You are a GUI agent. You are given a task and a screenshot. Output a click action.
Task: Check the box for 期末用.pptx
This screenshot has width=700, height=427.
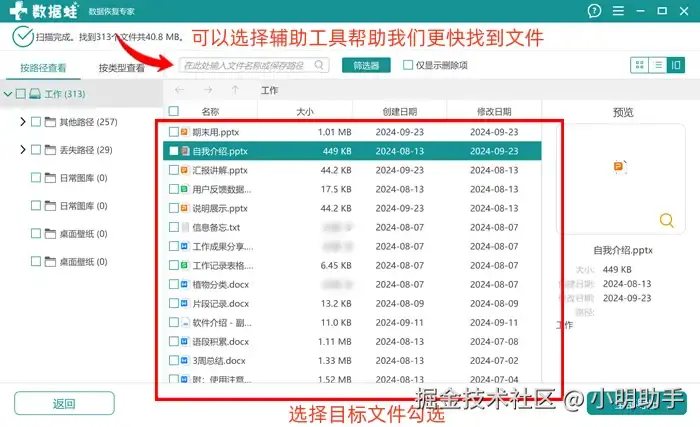[174, 132]
